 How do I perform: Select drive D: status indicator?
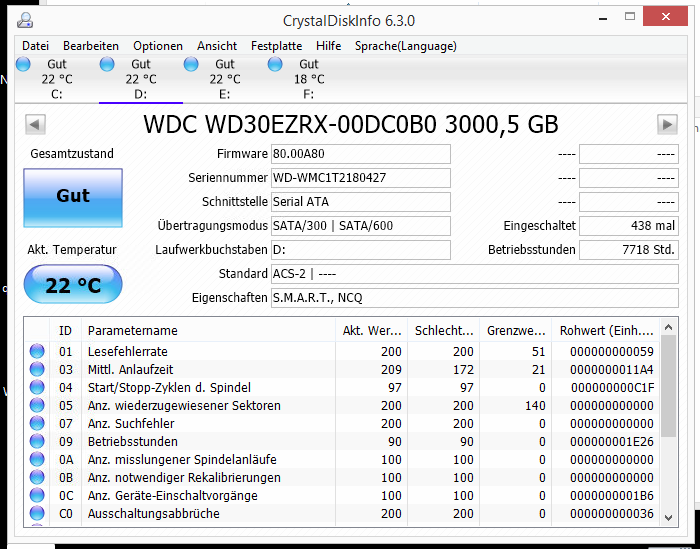coord(107,64)
